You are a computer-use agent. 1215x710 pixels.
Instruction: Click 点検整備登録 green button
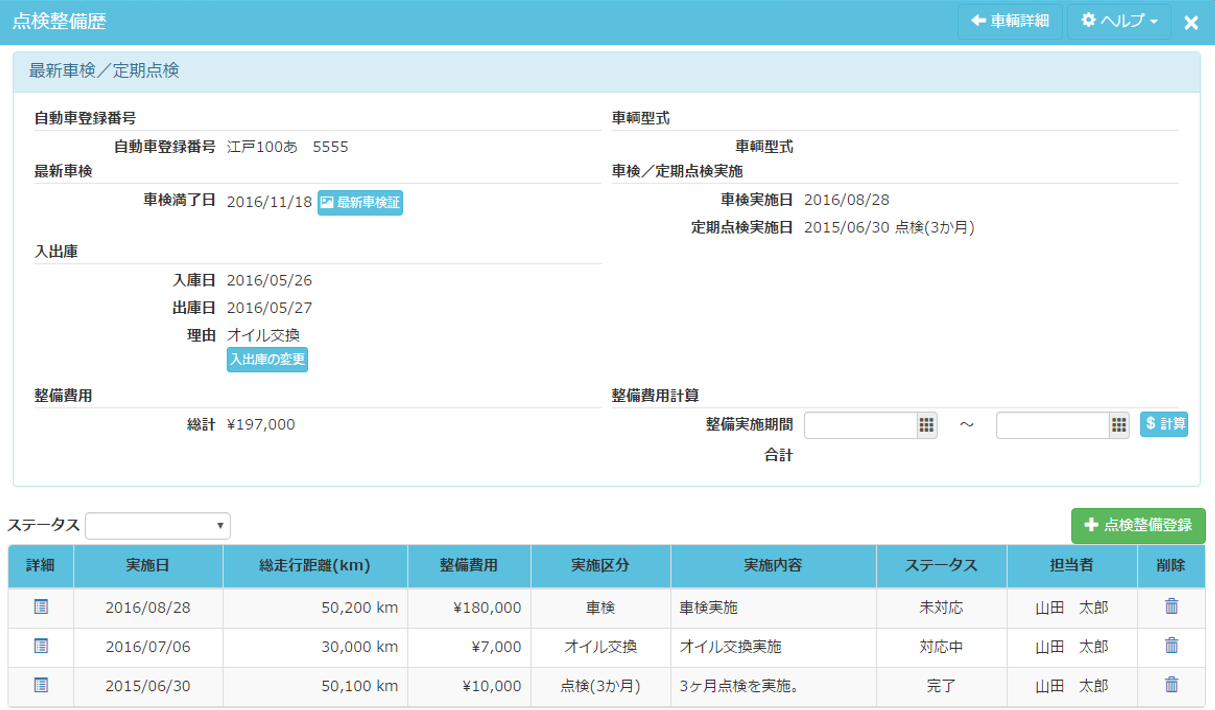(x=1138, y=525)
